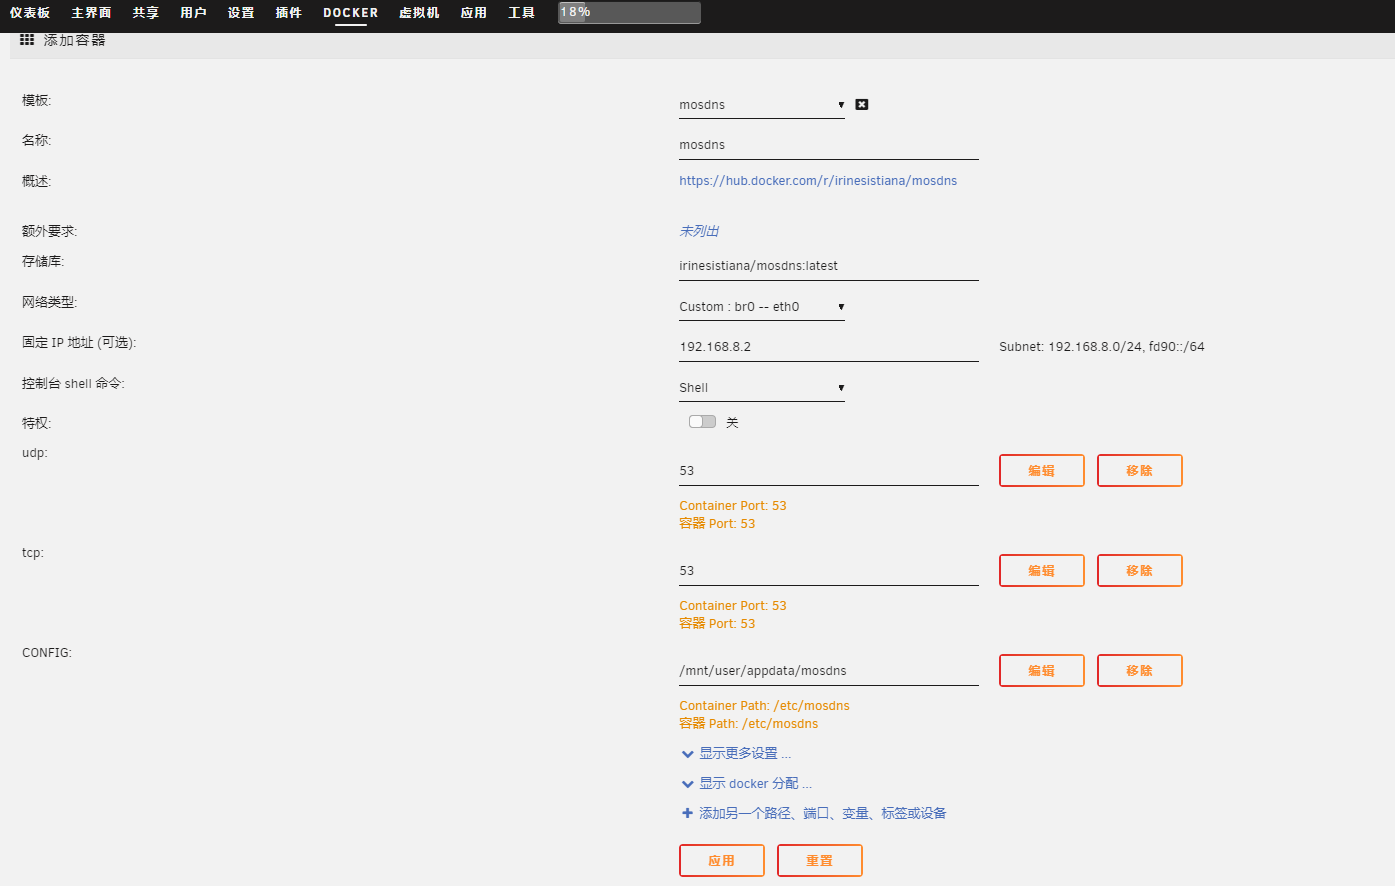Click the fixed IP address field 192.168.8.2

point(827,347)
